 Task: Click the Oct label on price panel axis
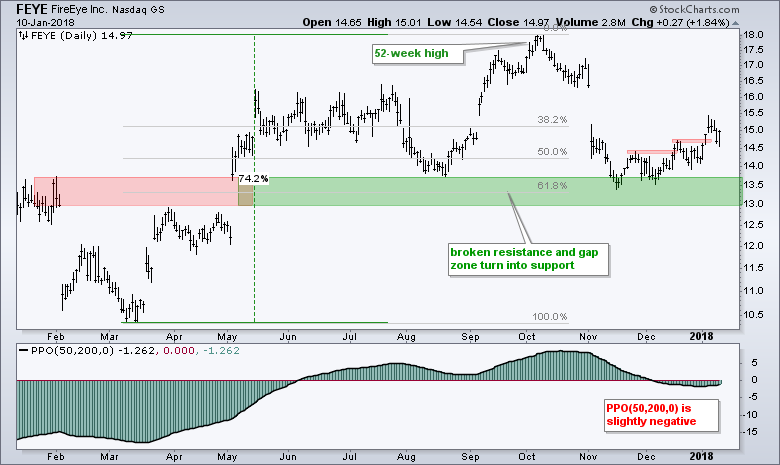coord(527,337)
